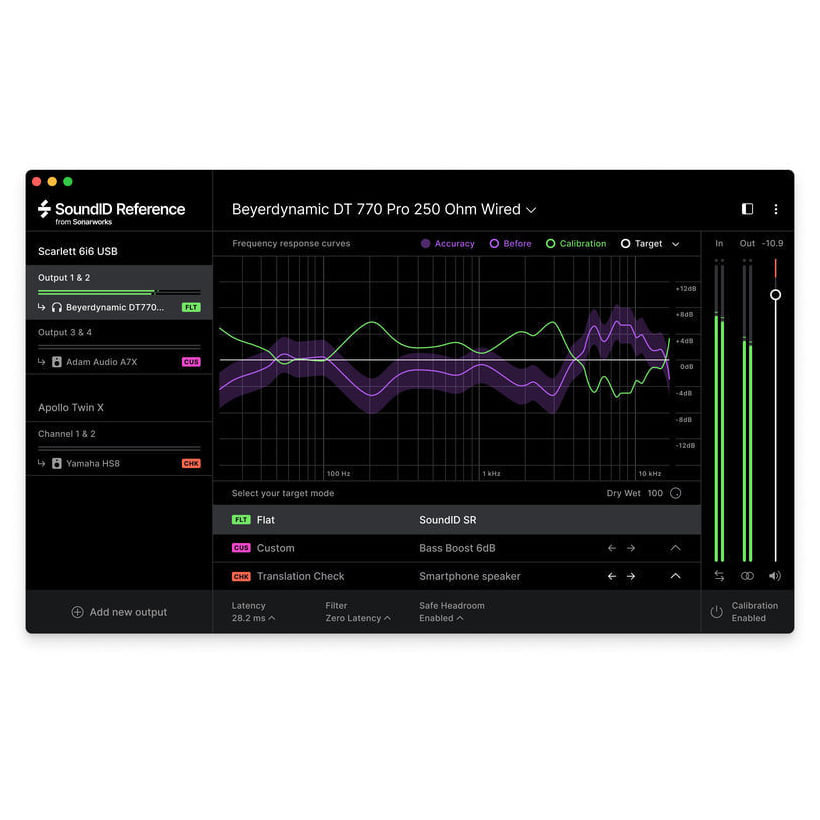
Task: Toggle the Calibration curve visibility
Action: pyautogui.click(x=576, y=244)
